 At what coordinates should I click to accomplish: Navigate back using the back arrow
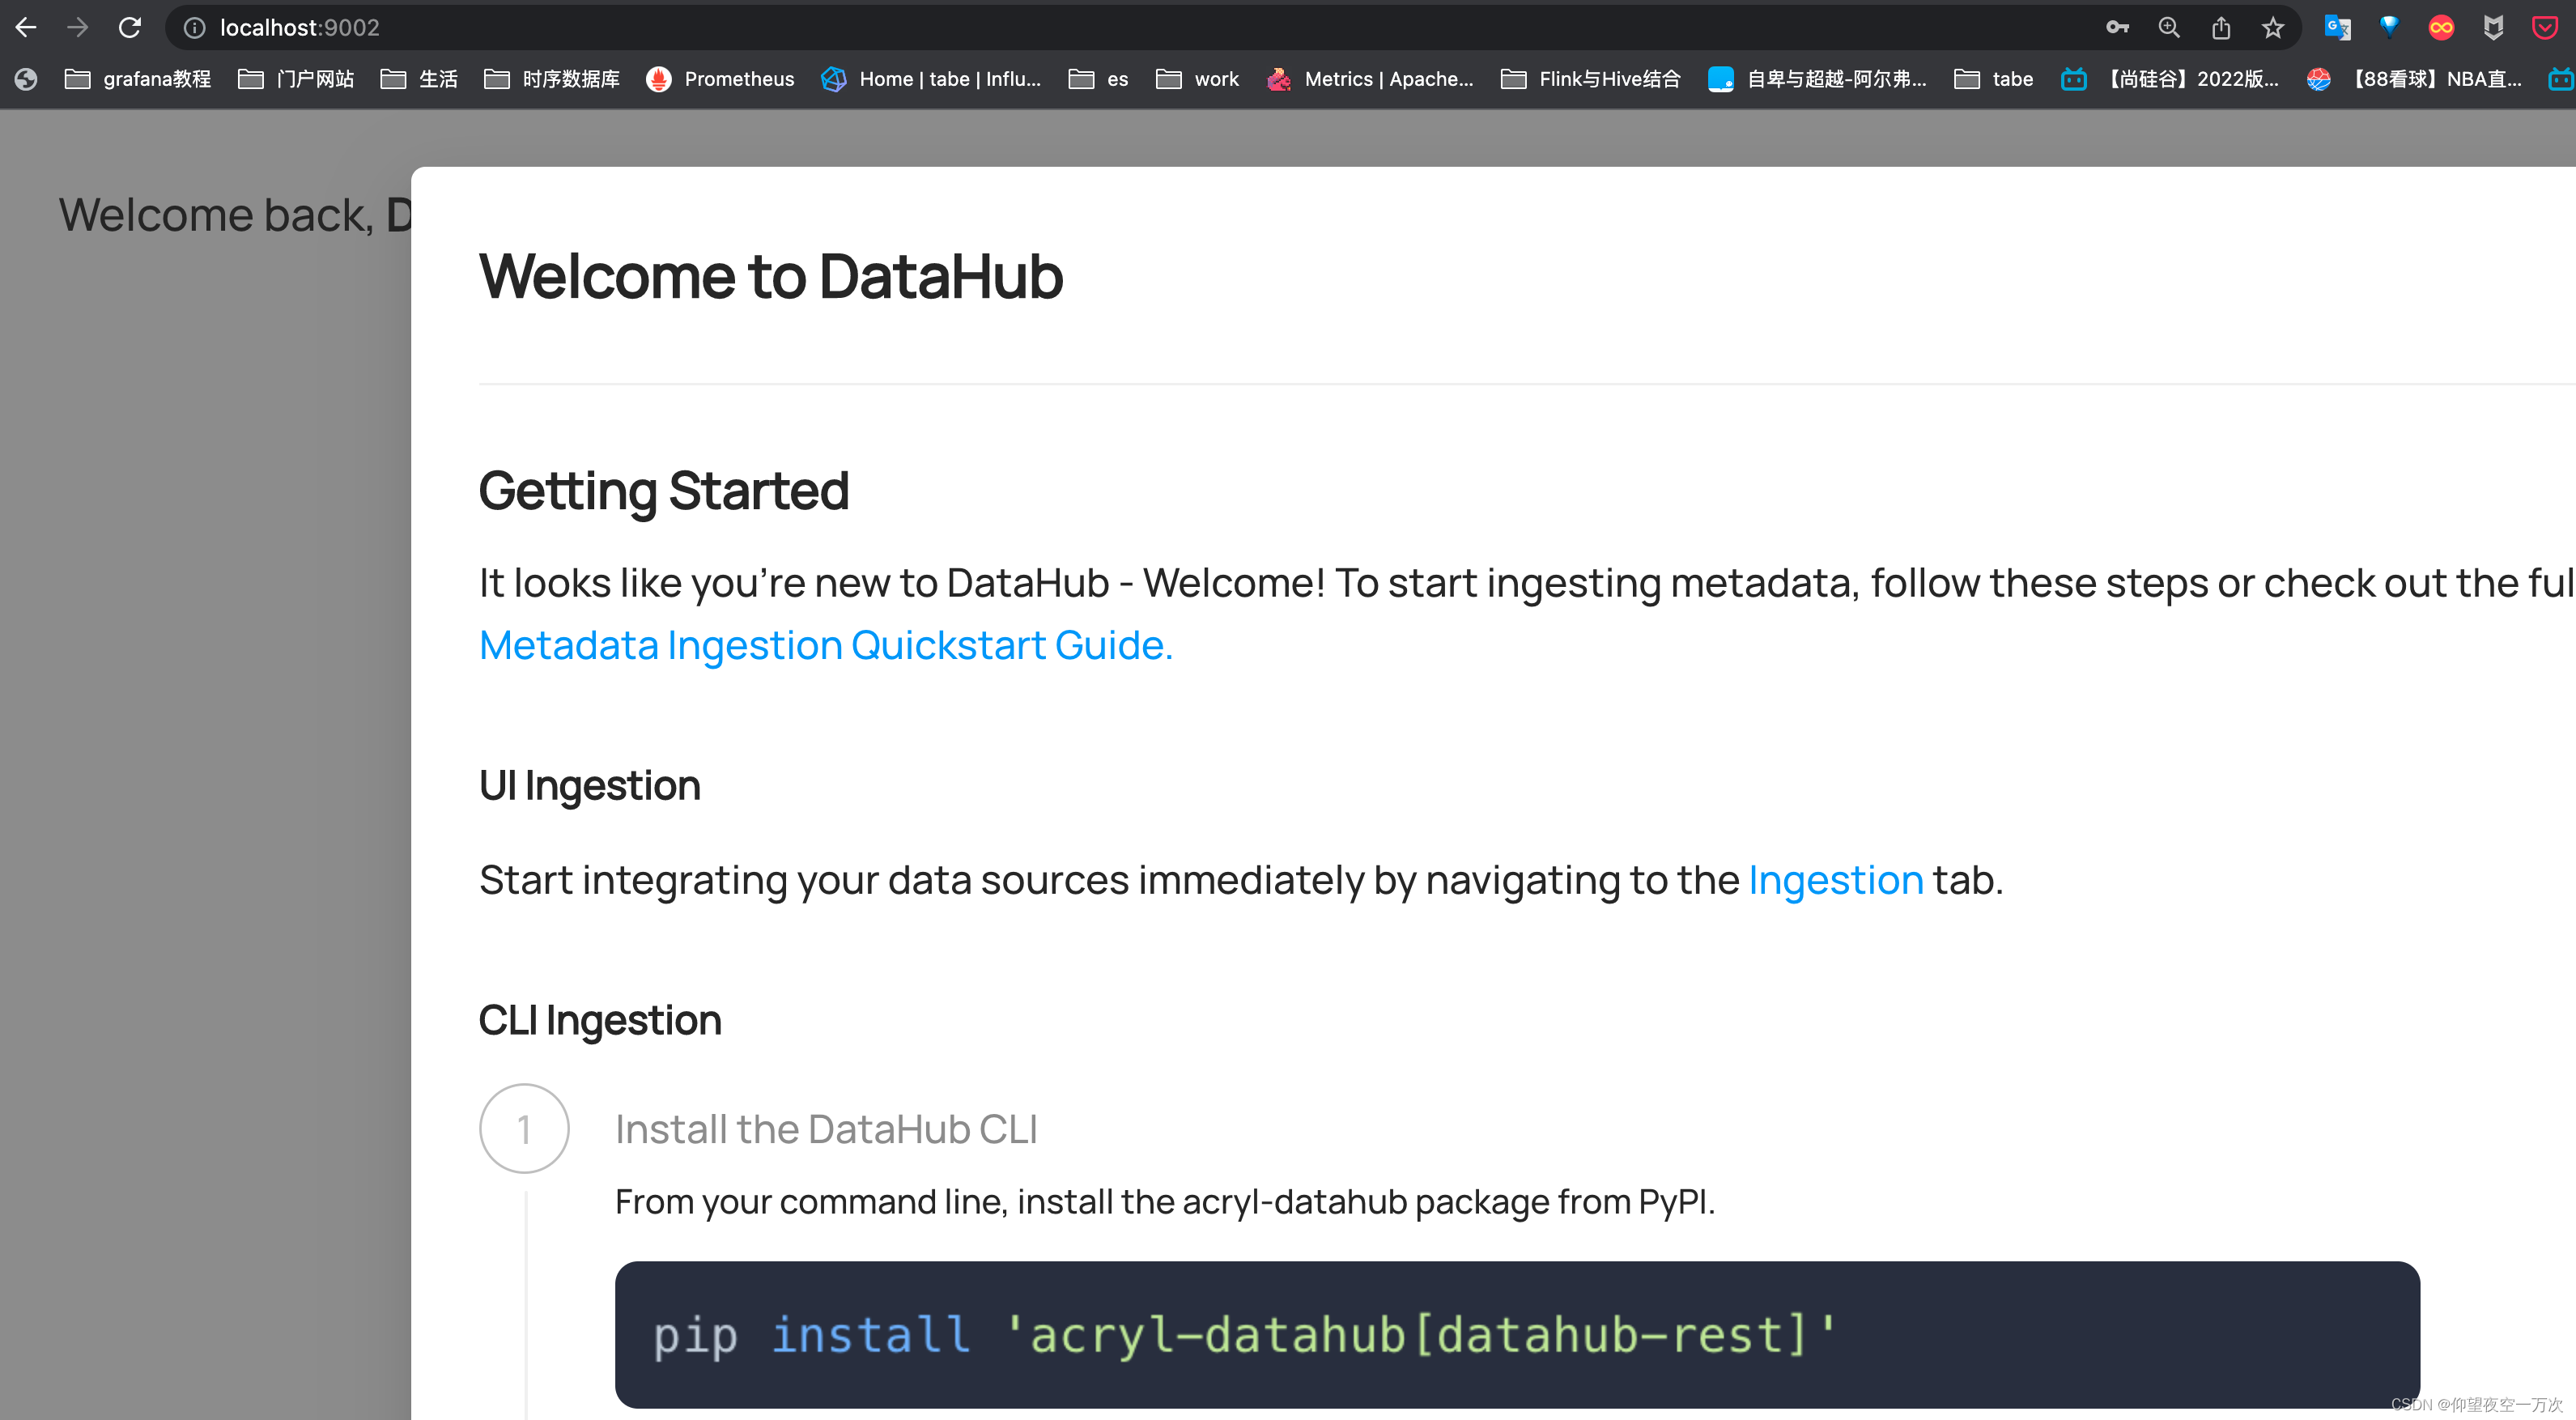point(26,27)
